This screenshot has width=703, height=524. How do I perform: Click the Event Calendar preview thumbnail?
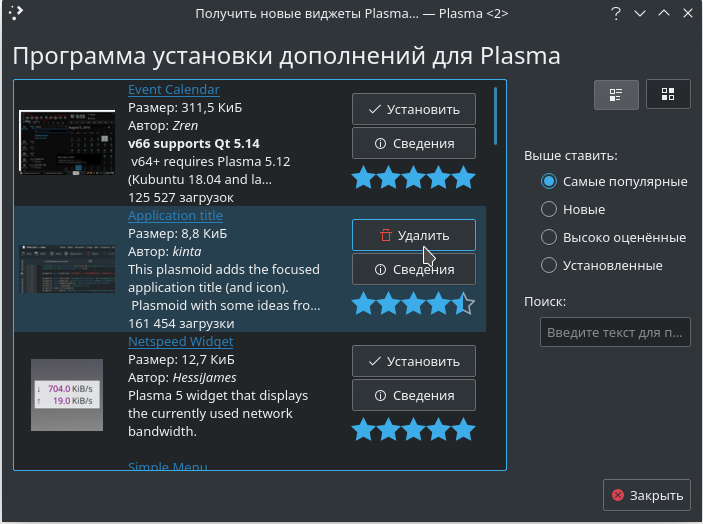coord(67,143)
